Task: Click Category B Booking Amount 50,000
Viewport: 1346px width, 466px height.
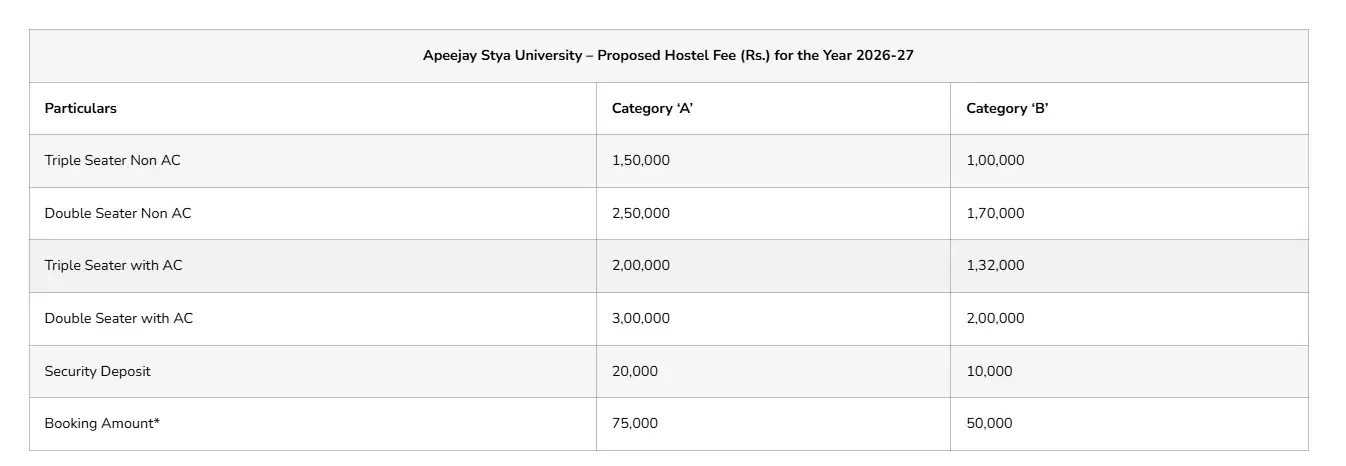Action: tap(988, 423)
